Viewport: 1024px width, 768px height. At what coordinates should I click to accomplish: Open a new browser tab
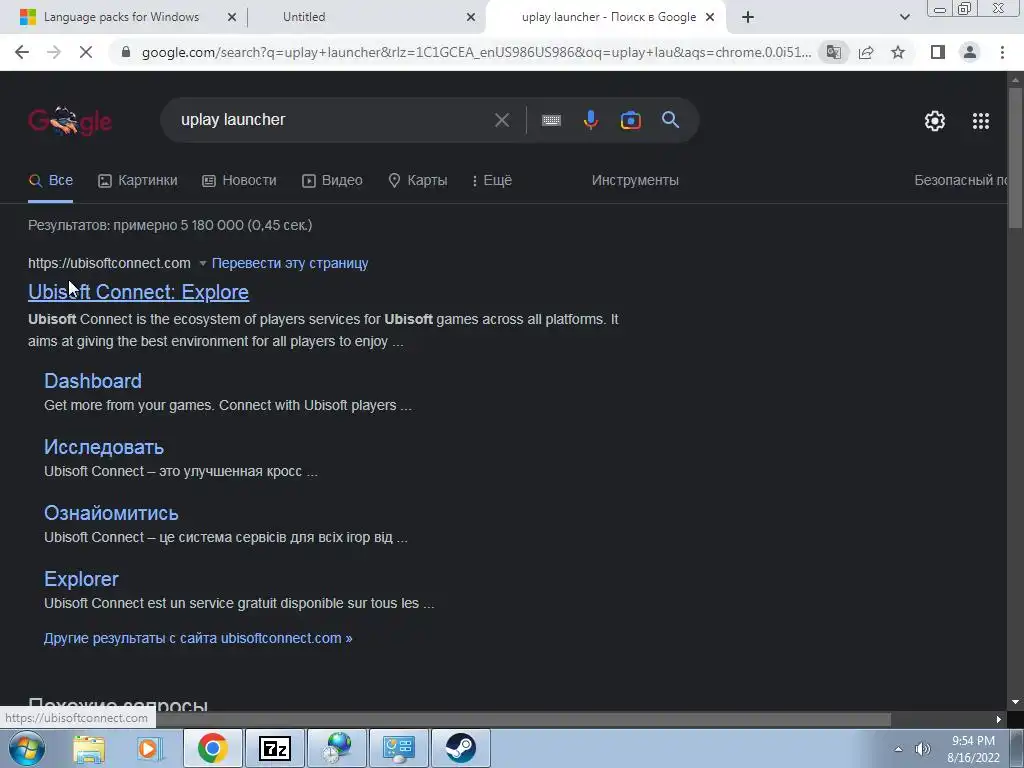(x=748, y=17)
